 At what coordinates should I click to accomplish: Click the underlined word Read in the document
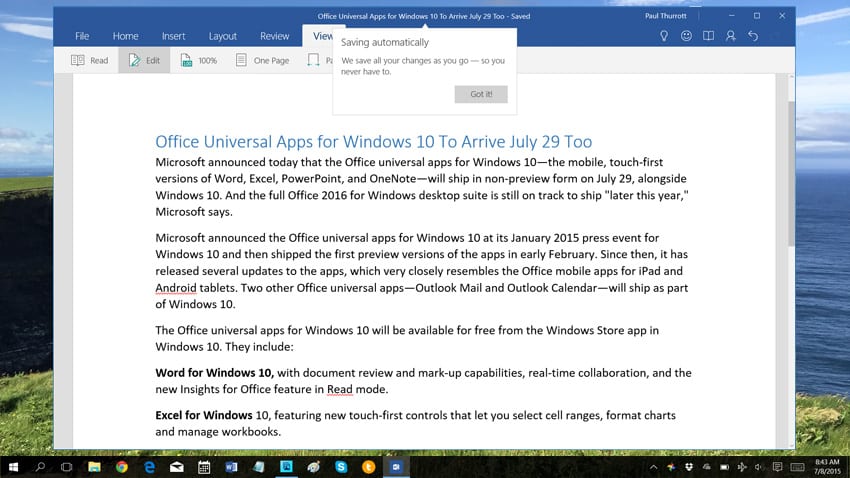[340, 389]
